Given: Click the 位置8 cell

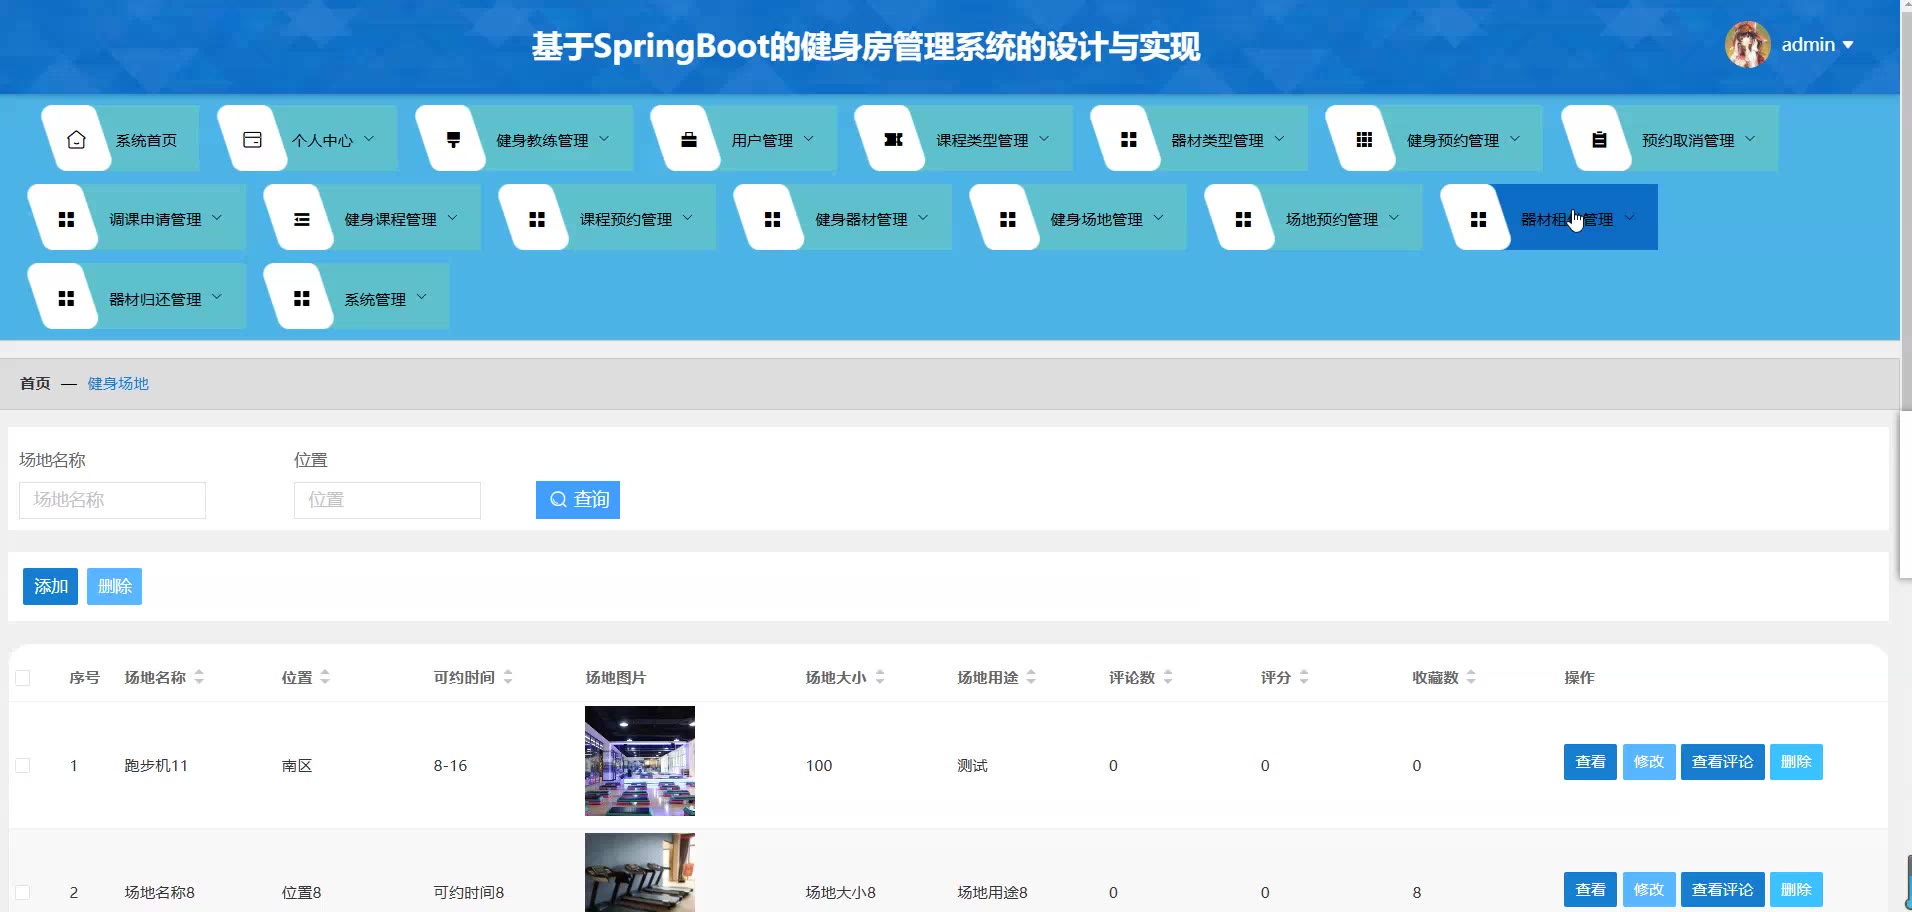Looking at the screenshot, I should coord(301,892).
